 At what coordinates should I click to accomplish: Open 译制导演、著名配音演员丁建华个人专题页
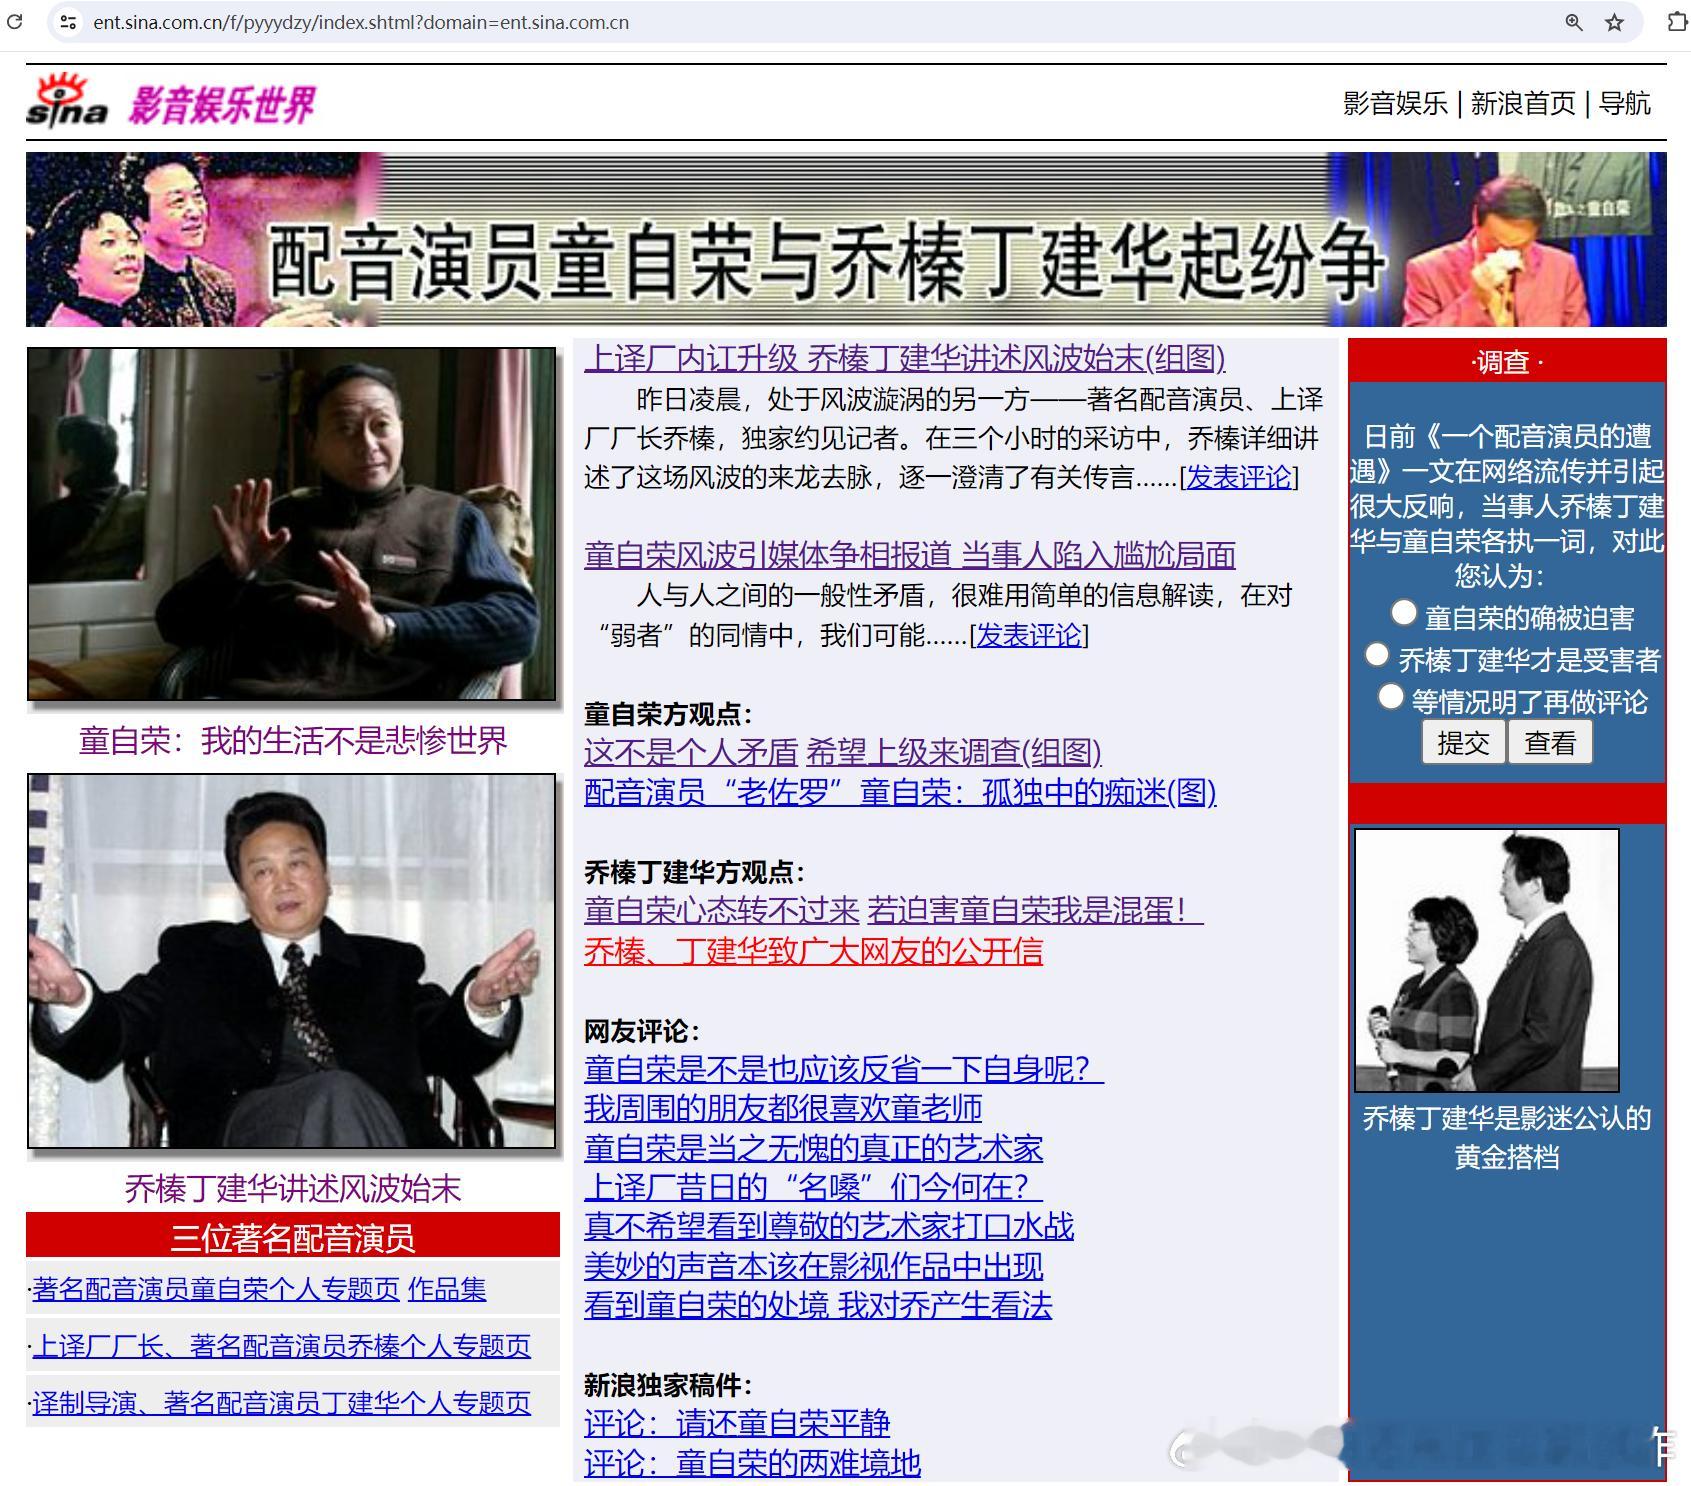(282, 1403)
